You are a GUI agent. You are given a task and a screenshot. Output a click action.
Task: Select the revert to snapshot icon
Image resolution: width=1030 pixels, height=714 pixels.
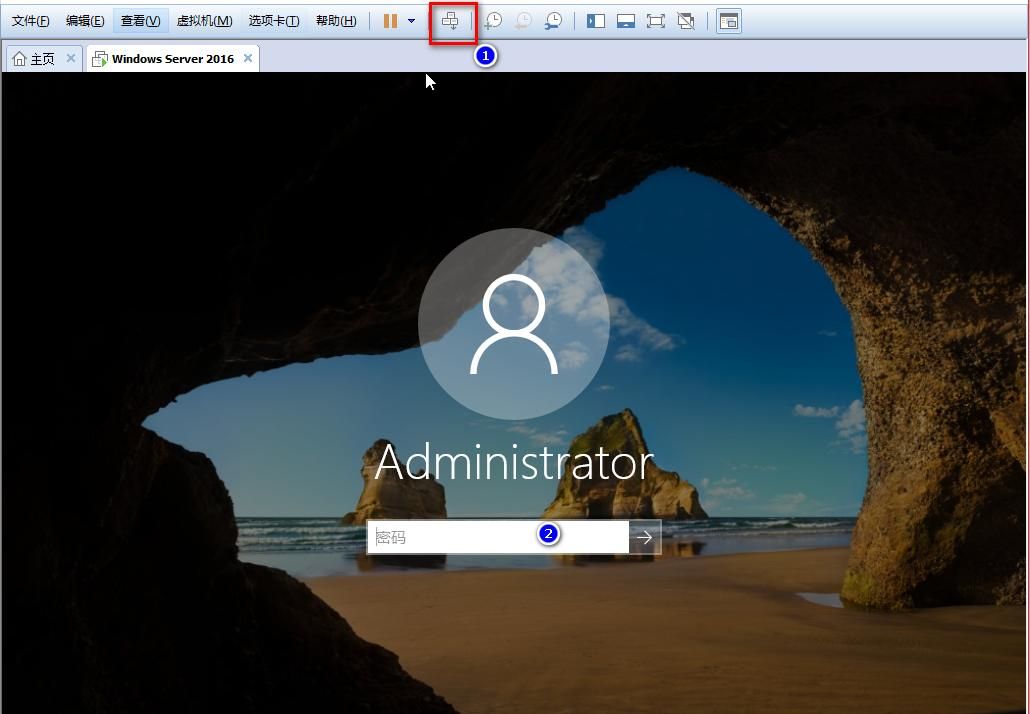pyautogui.click(x=523, y=20)
